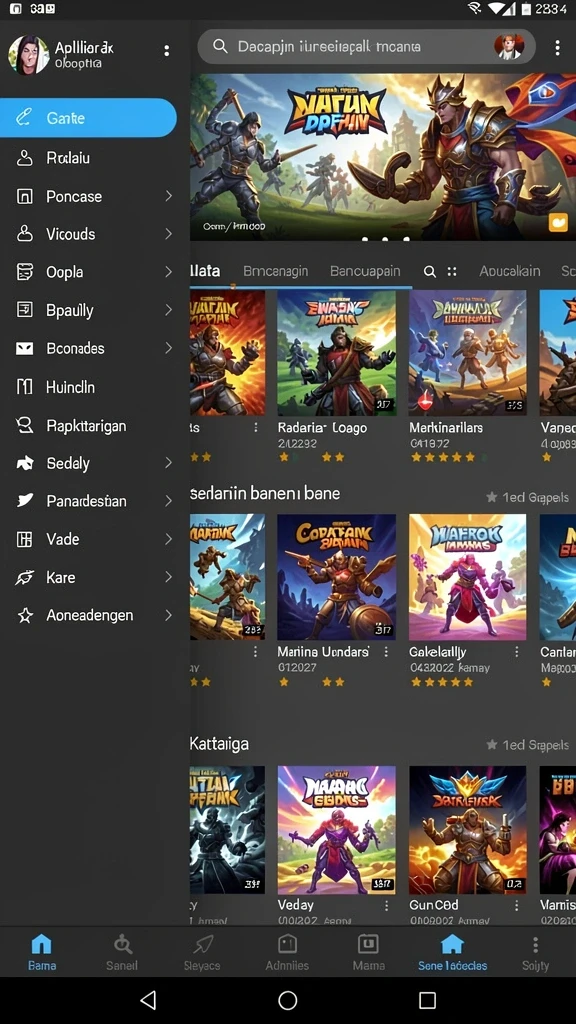This screenshot has width=576, height=1024.
Task: Click the GunCod title text
Action: [434, 905]
